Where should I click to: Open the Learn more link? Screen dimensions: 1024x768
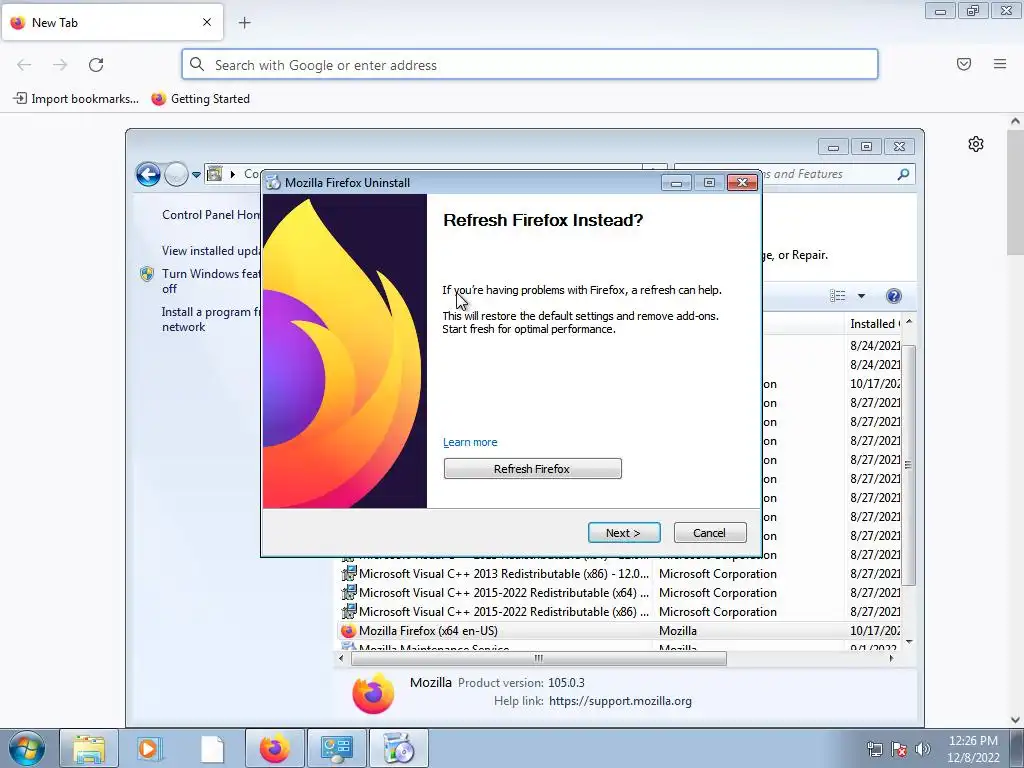470,442
